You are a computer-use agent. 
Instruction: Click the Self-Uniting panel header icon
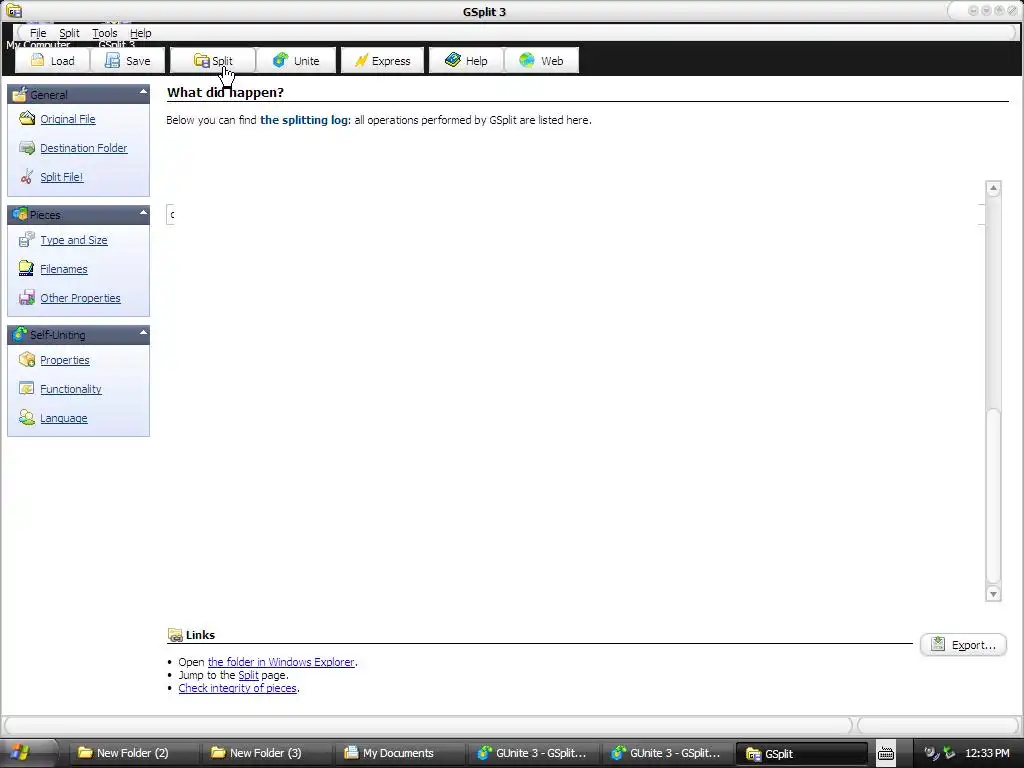pos(20,334)
